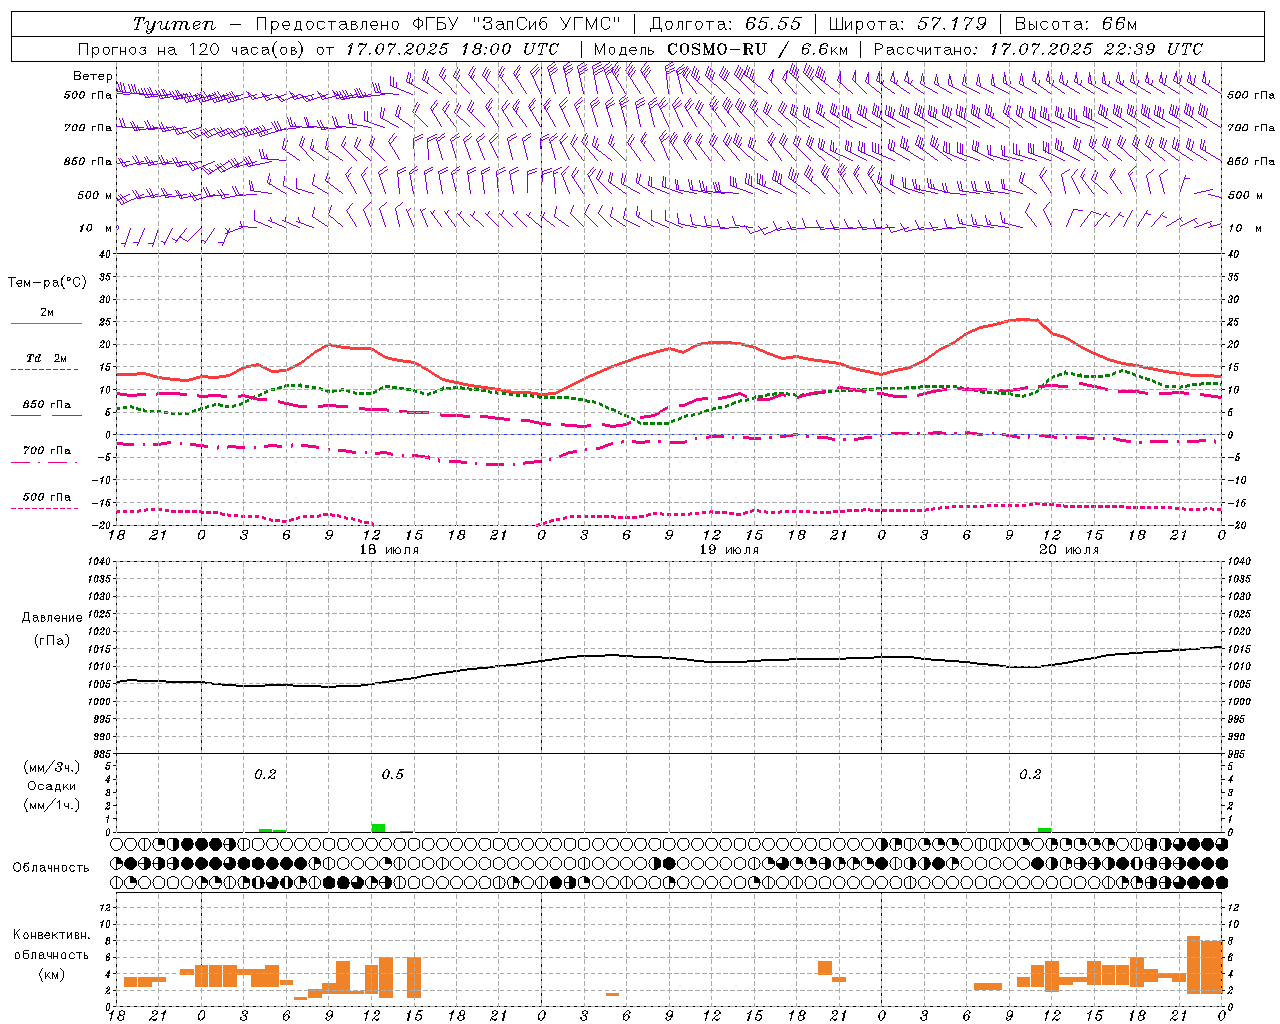Click the 'Высота: 66м' elevation text
1280x1024 pixels.
click(1076, 24)
